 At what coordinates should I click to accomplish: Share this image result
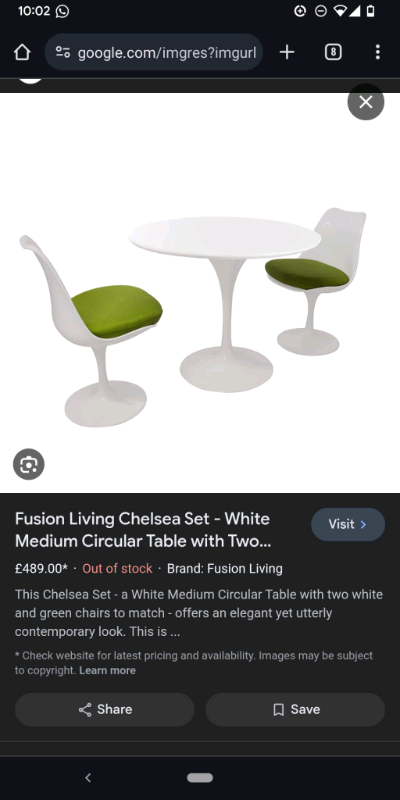point(105,710)
